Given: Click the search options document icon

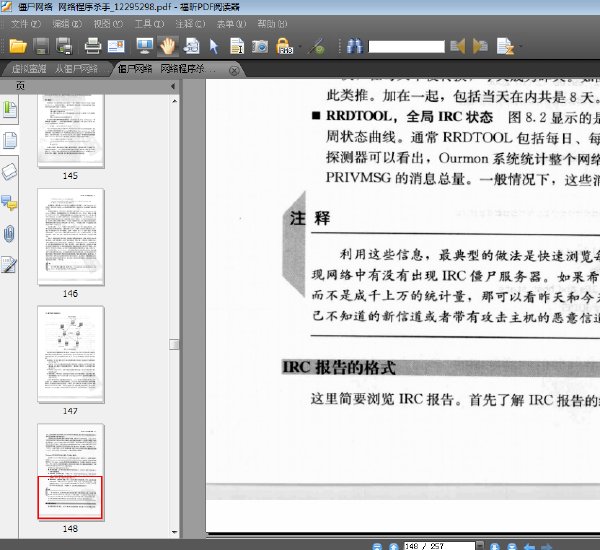Looking at the screenshot, I should click(505, 46).
